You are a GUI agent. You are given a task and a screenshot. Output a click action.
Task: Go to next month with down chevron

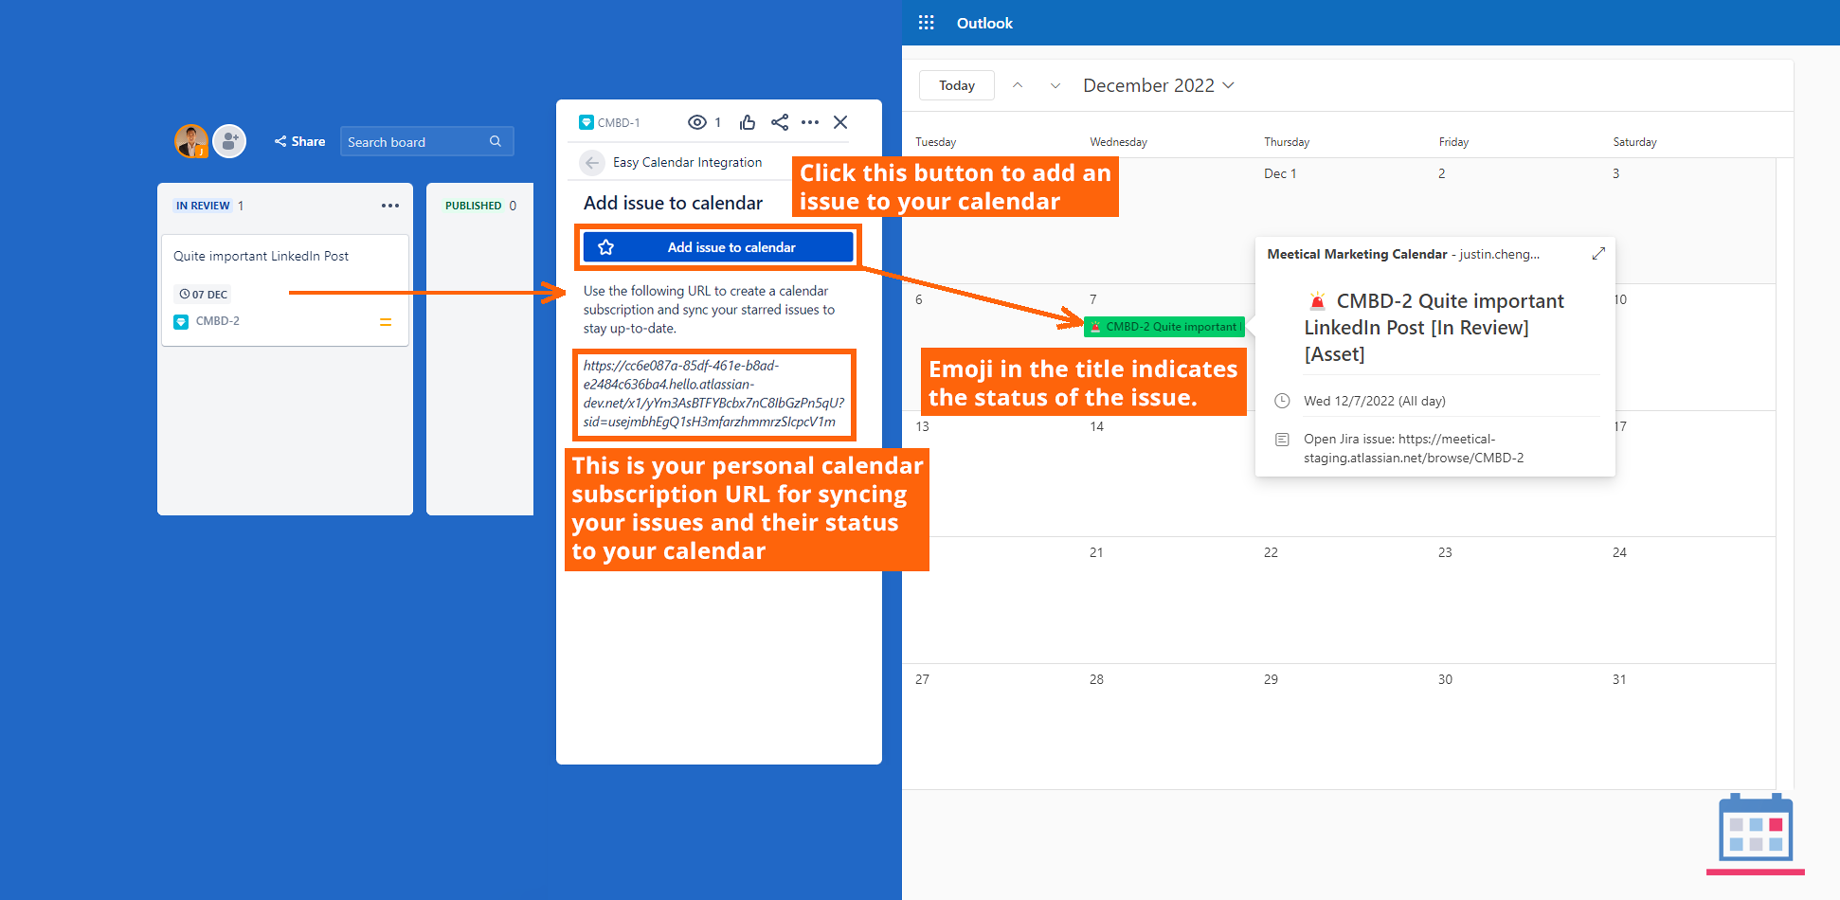[1055, 85]
